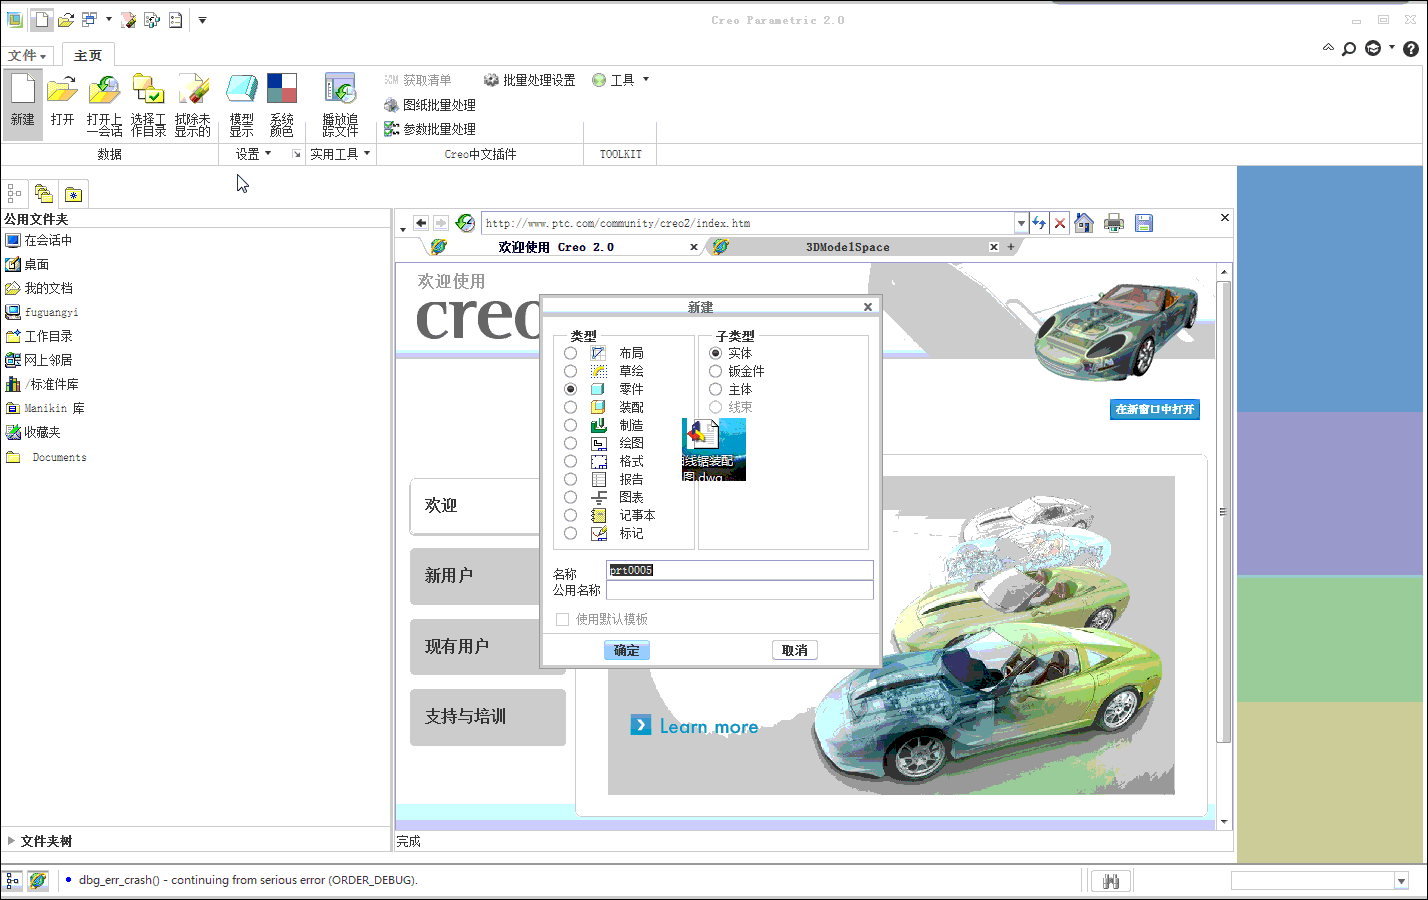1428x900 pixels.
Task: Click the browser vertical scrollbar
Action: point(1224,512)
